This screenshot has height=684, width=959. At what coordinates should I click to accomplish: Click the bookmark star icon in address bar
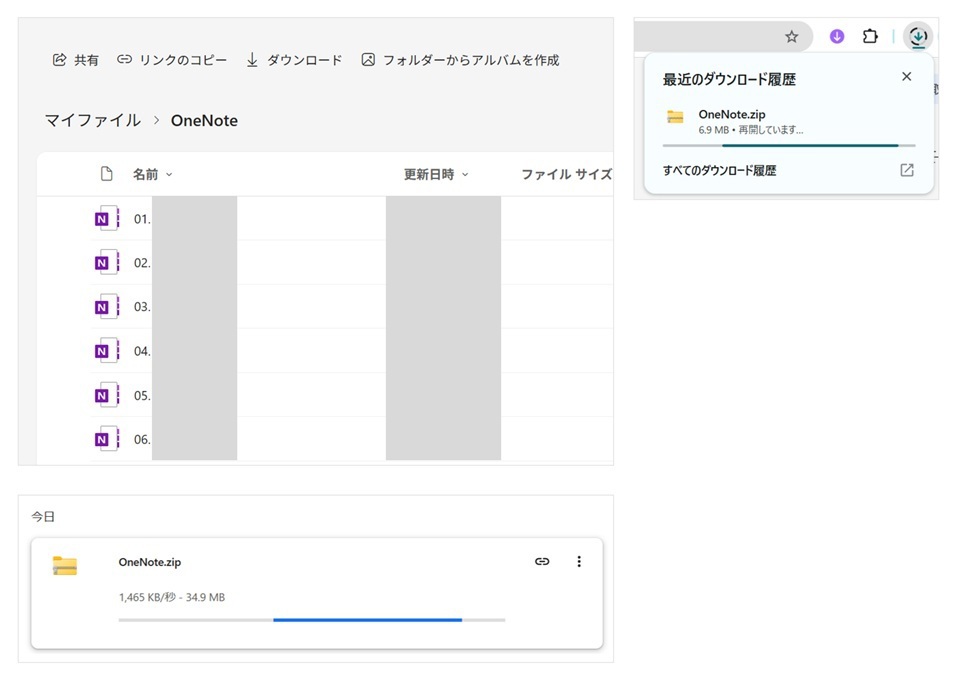click(791, 37)
